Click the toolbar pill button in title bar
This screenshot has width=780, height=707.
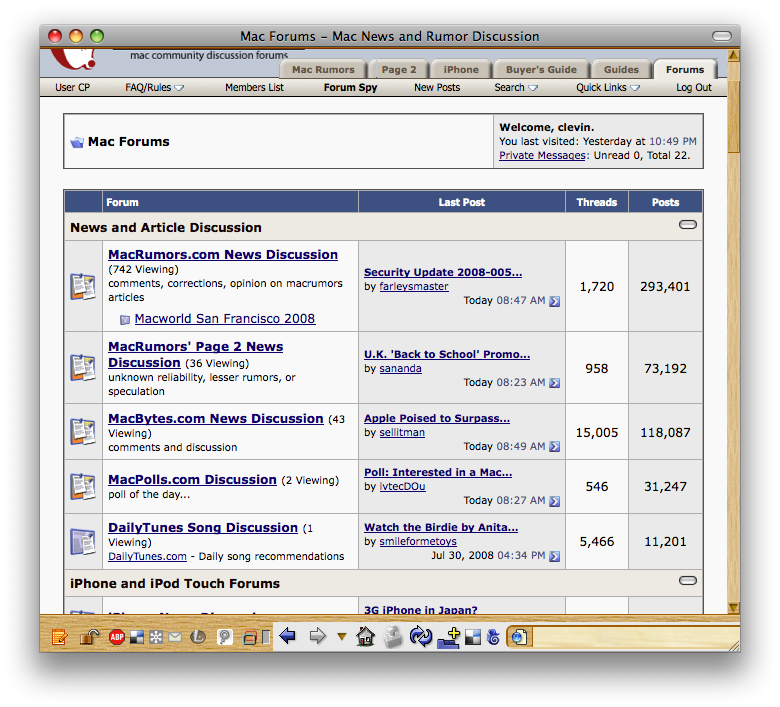pyautogui.click(x=722, y=36)
